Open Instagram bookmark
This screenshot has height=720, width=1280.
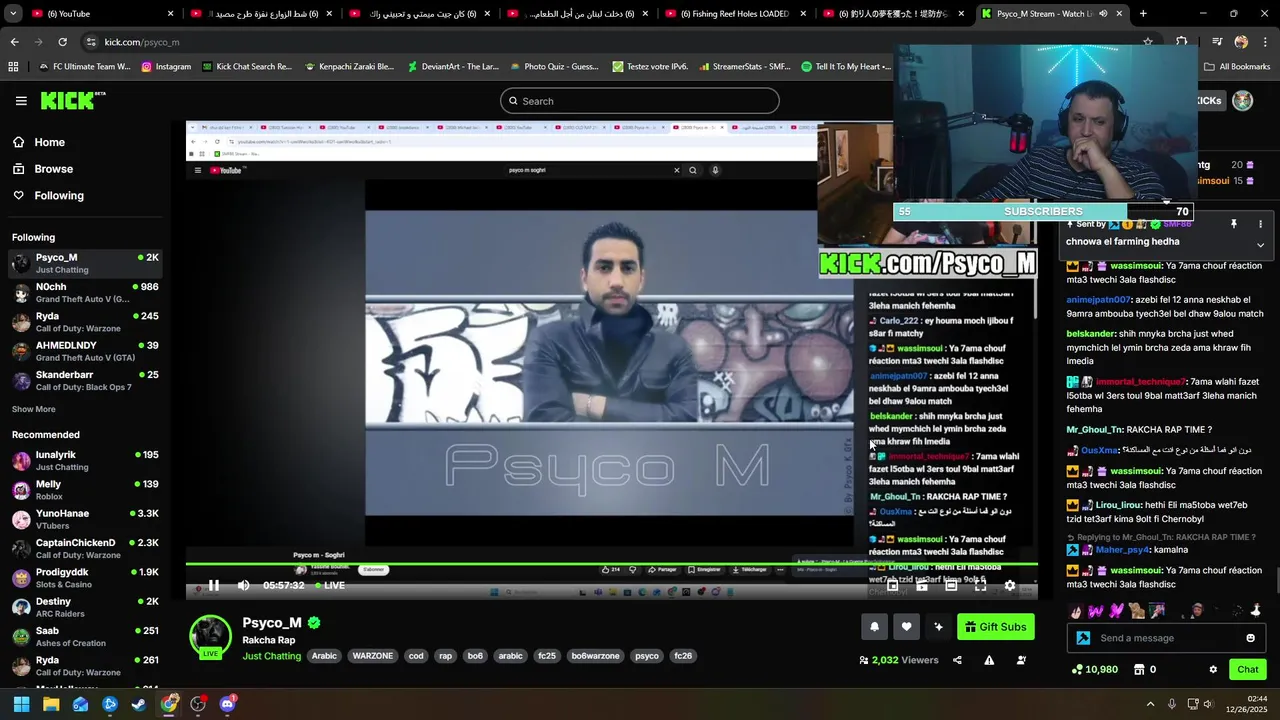[166, 67]
